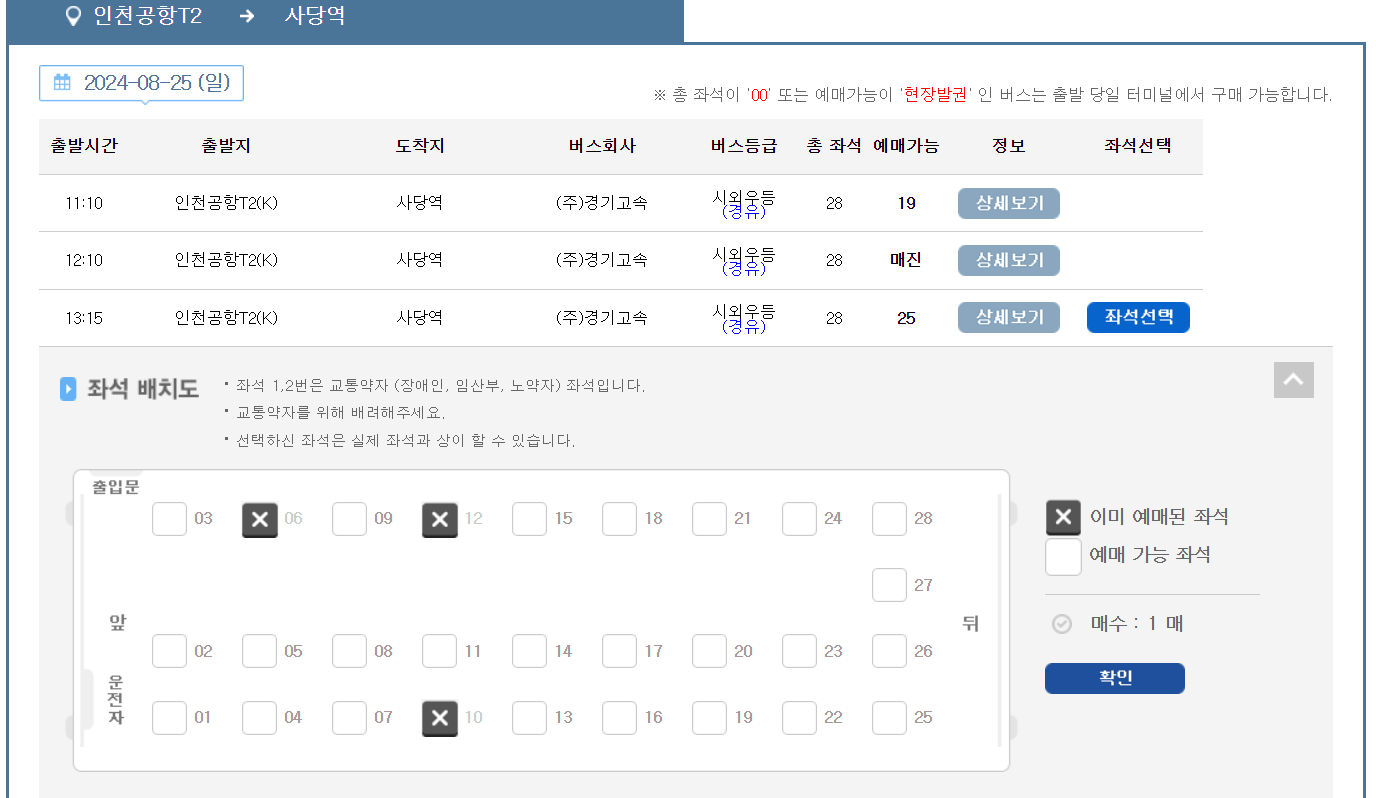Screen dimensions: 1376x798
Task: Select seat 15 checkbox
Action: (529, 519)
